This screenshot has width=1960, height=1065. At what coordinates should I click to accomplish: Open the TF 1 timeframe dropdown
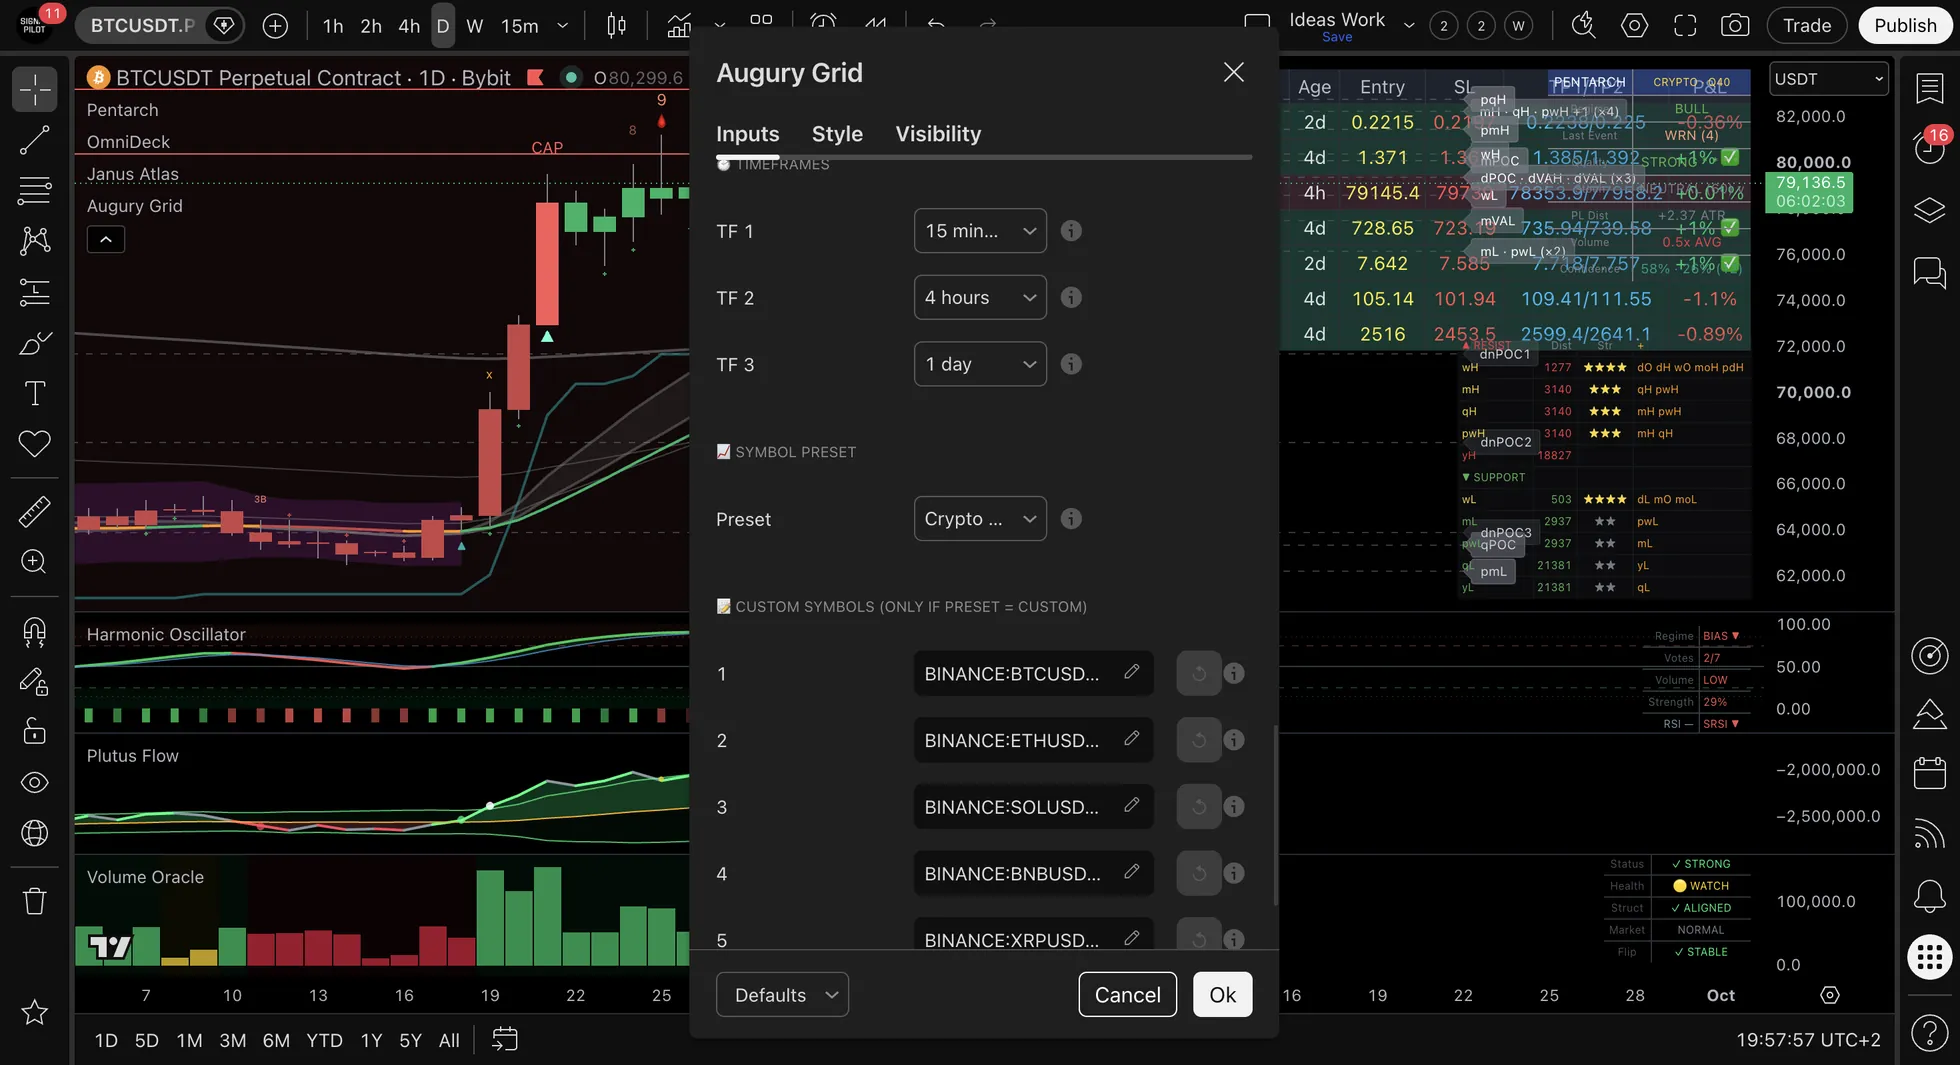(x=980, y=231)
